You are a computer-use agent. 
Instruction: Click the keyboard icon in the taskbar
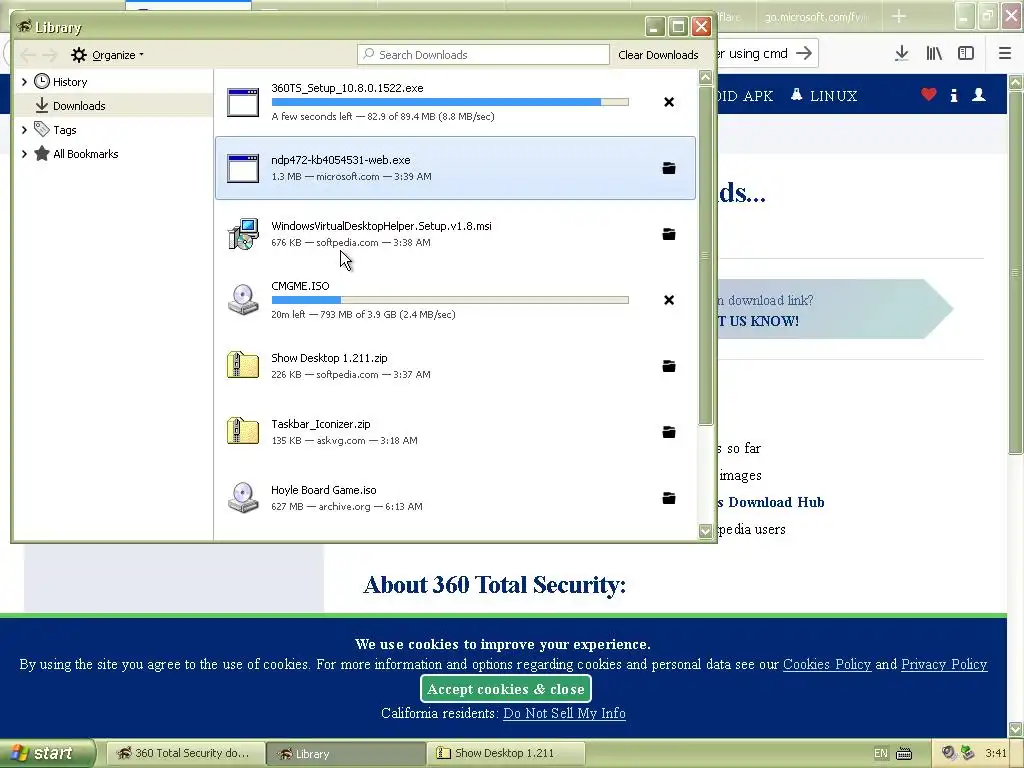pos(904,754)
